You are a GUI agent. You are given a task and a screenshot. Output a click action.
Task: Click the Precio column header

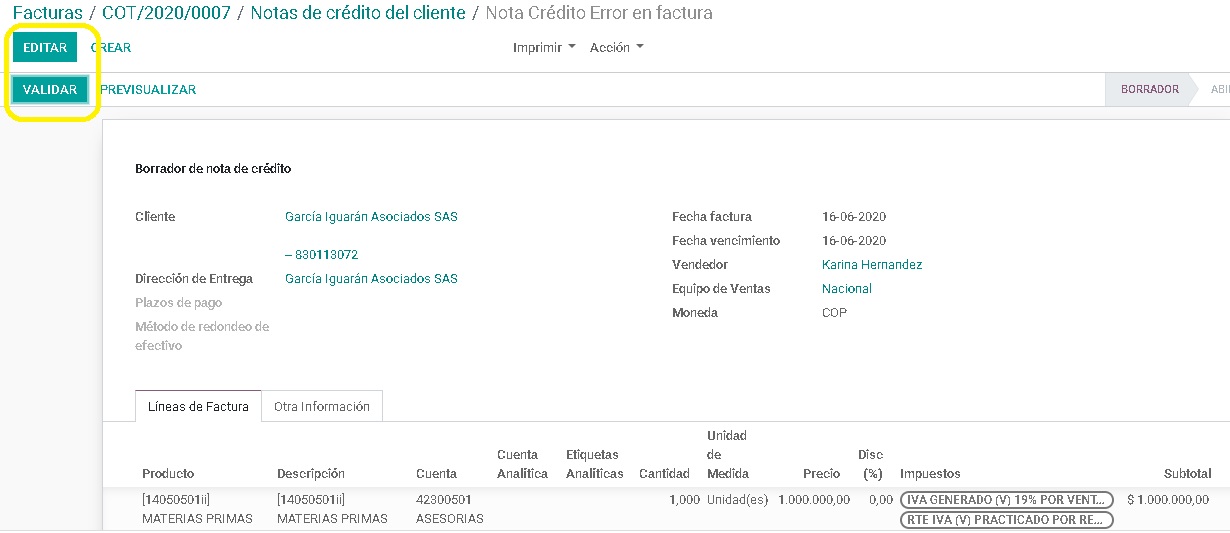(821, 473)
